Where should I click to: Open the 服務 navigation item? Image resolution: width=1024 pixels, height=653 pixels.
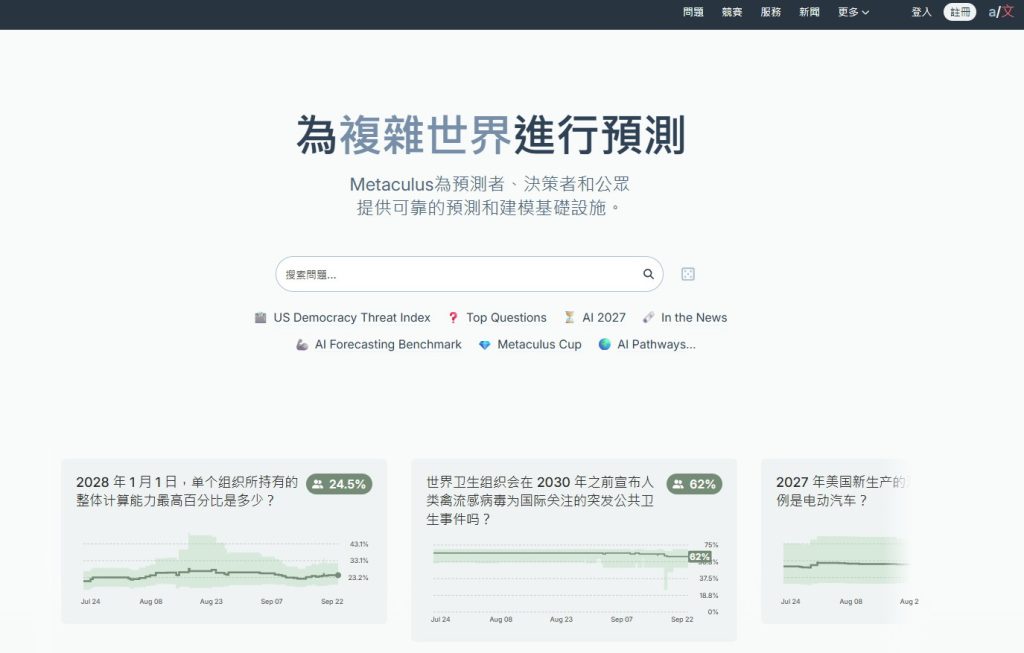(x=771, y=12)
